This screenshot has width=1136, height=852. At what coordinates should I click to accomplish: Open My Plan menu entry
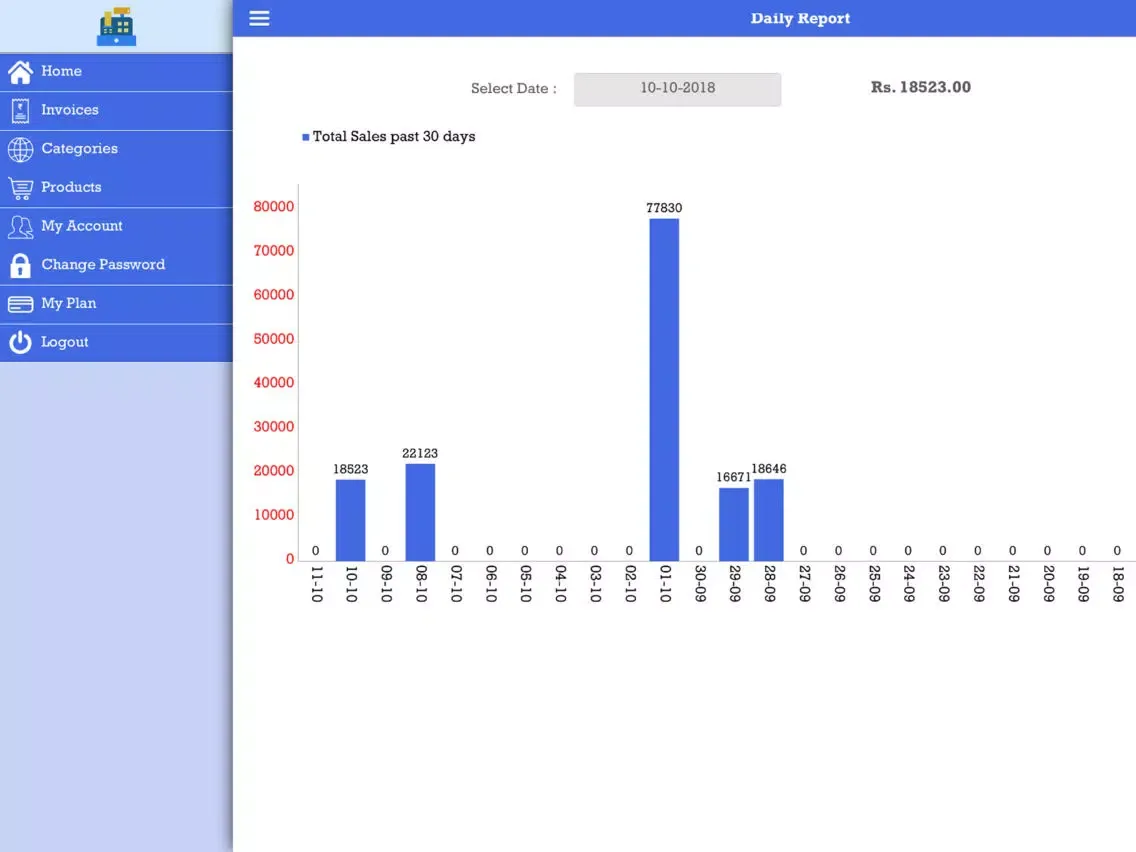pos(116,304)
